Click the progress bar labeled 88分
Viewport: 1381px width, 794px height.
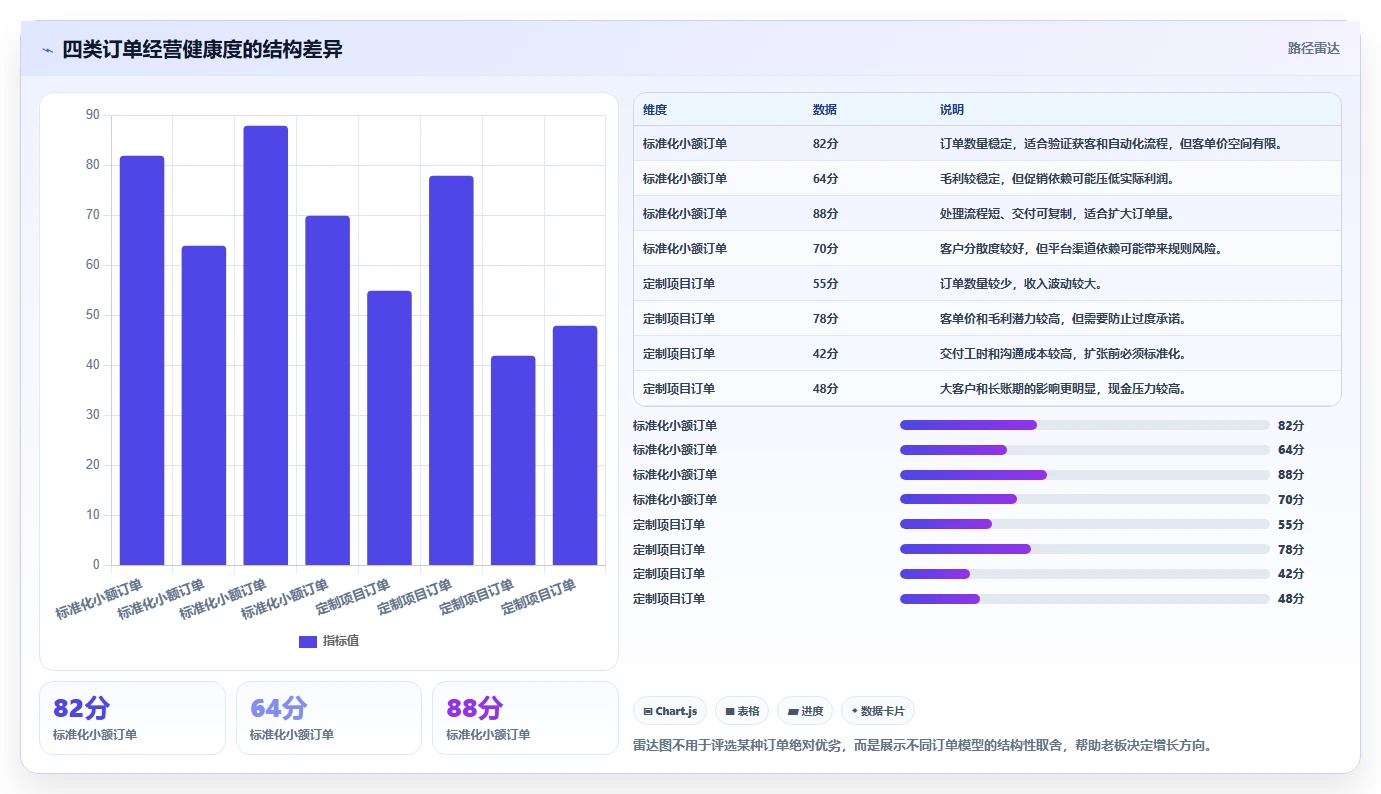tap(1085, 475)
